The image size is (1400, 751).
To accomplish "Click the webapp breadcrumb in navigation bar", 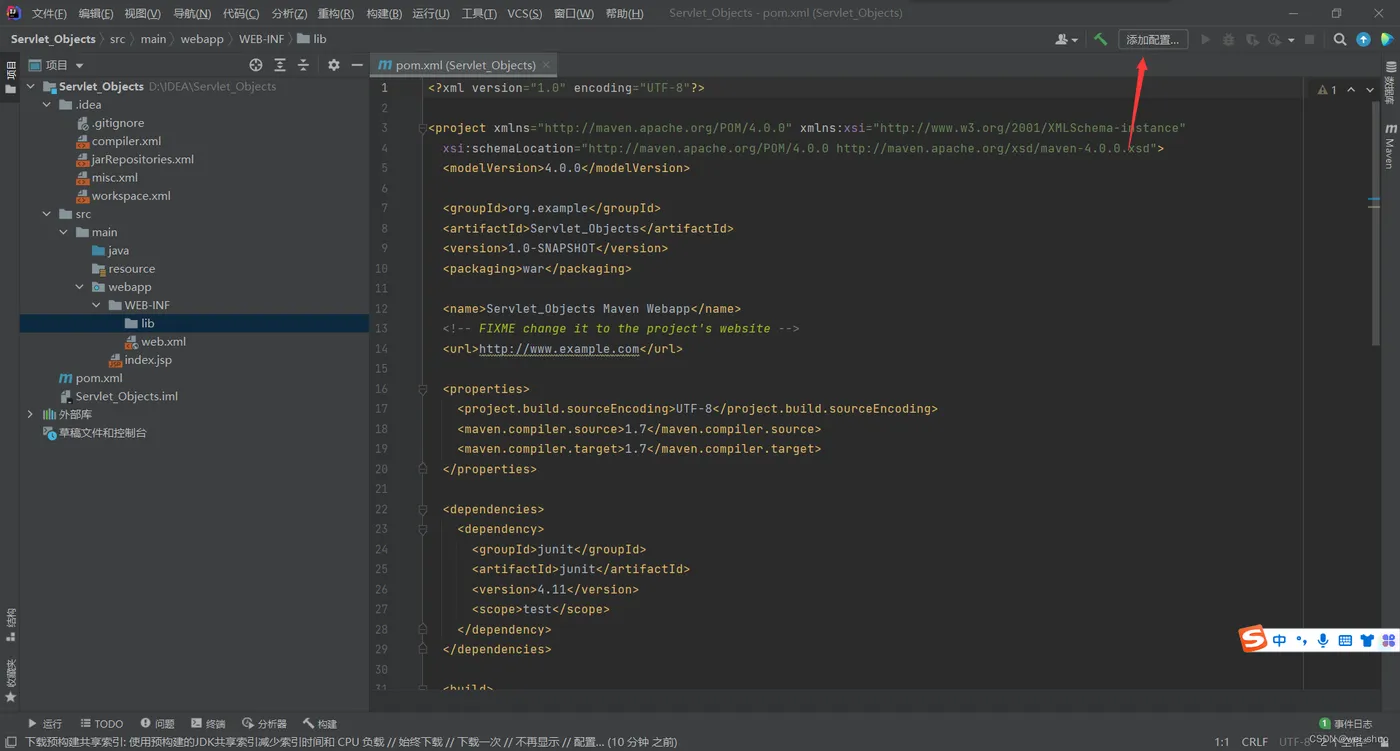I will tap(202, 39).
